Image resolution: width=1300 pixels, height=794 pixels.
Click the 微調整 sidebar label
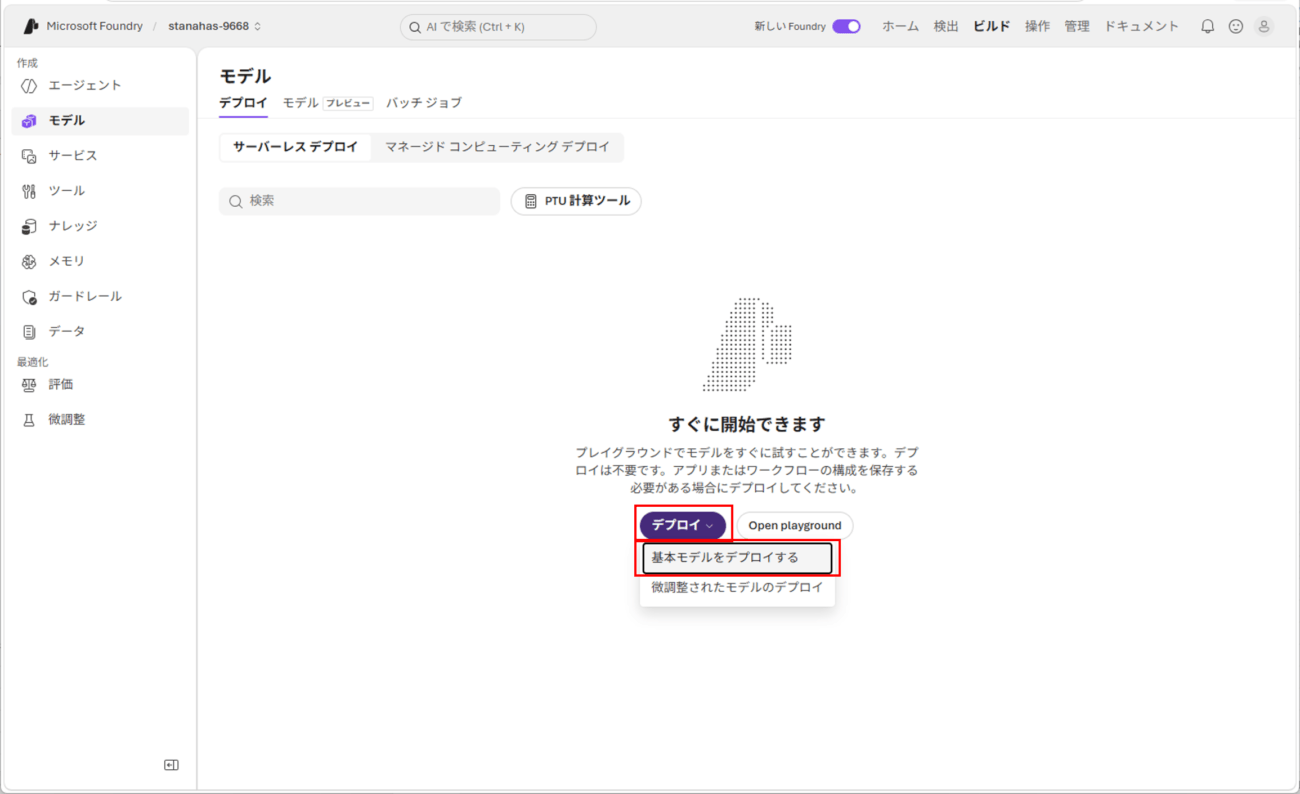pyautogui.click(x=67, y=420)
